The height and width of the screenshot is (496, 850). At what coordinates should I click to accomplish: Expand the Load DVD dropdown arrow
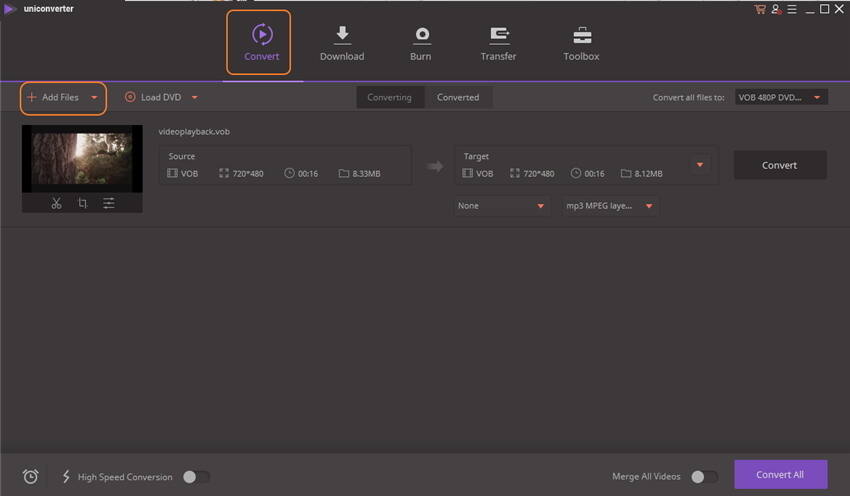click(195, 98)
